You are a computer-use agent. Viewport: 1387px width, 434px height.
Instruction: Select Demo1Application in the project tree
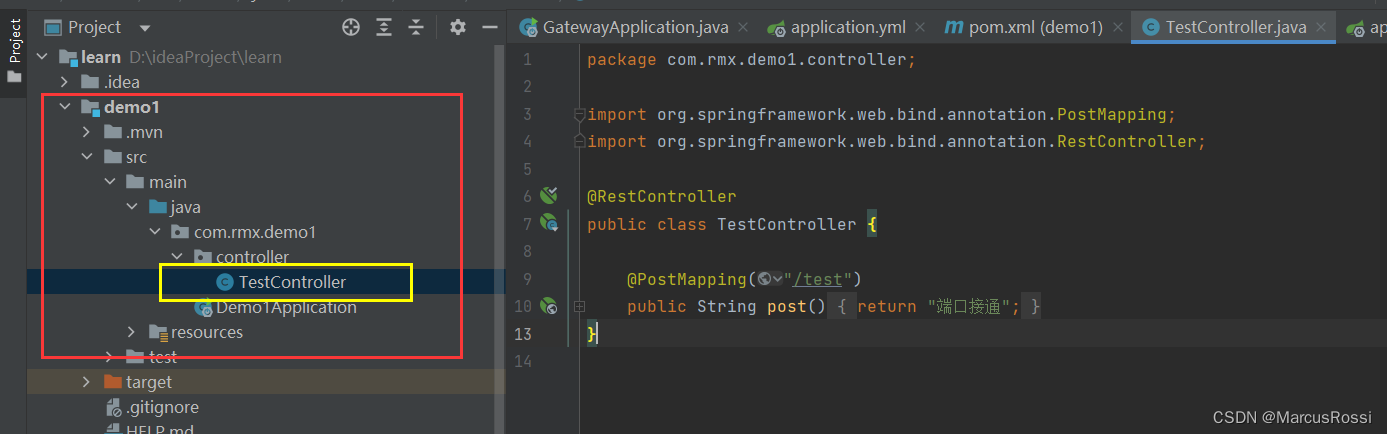tap(286, 307)
